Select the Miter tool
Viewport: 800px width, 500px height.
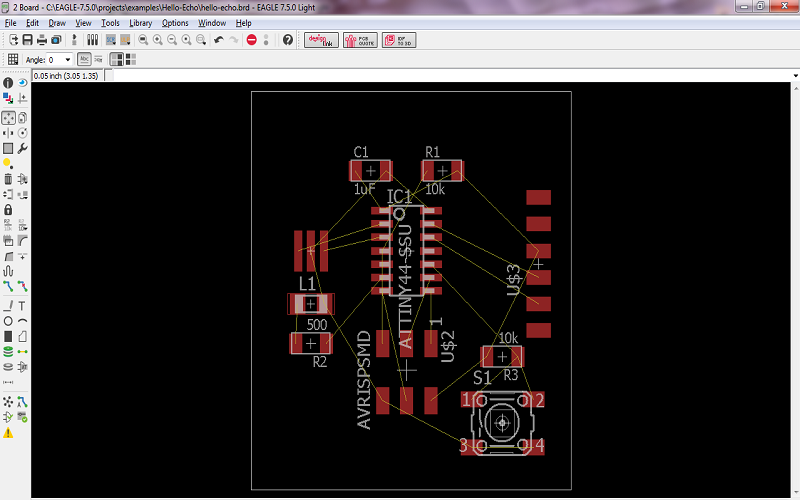pyautogui.click(x=22, y=240)
